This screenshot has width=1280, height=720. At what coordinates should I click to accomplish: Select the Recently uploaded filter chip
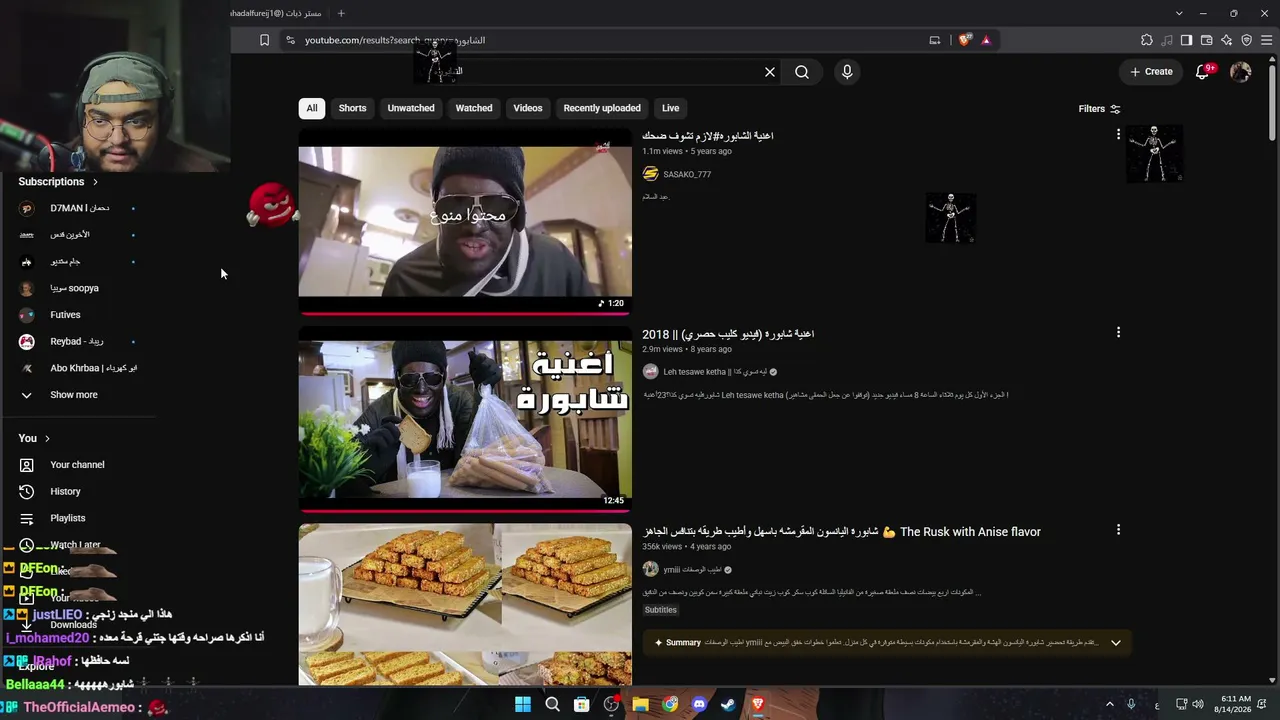(x=602, y=108)
